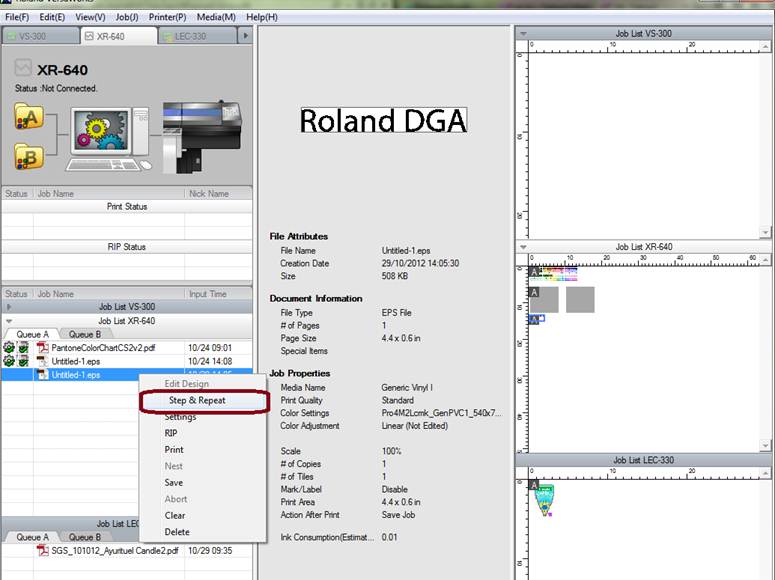Click the arrow to show more printer tabs
The height and width of the screenshot is (580, 775).
[x=245, y=36]
